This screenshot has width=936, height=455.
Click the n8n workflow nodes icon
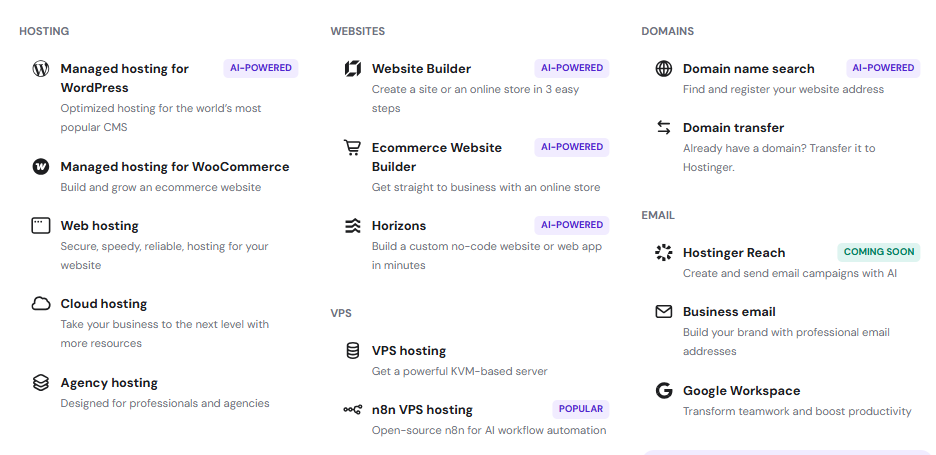(353, 410)
